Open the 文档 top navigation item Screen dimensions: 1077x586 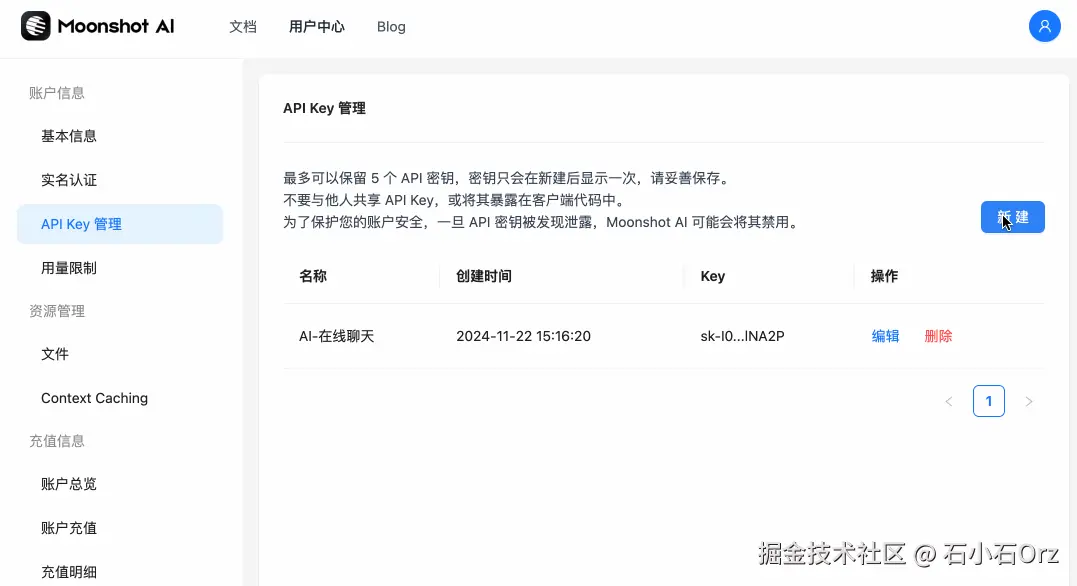(242, 27)
